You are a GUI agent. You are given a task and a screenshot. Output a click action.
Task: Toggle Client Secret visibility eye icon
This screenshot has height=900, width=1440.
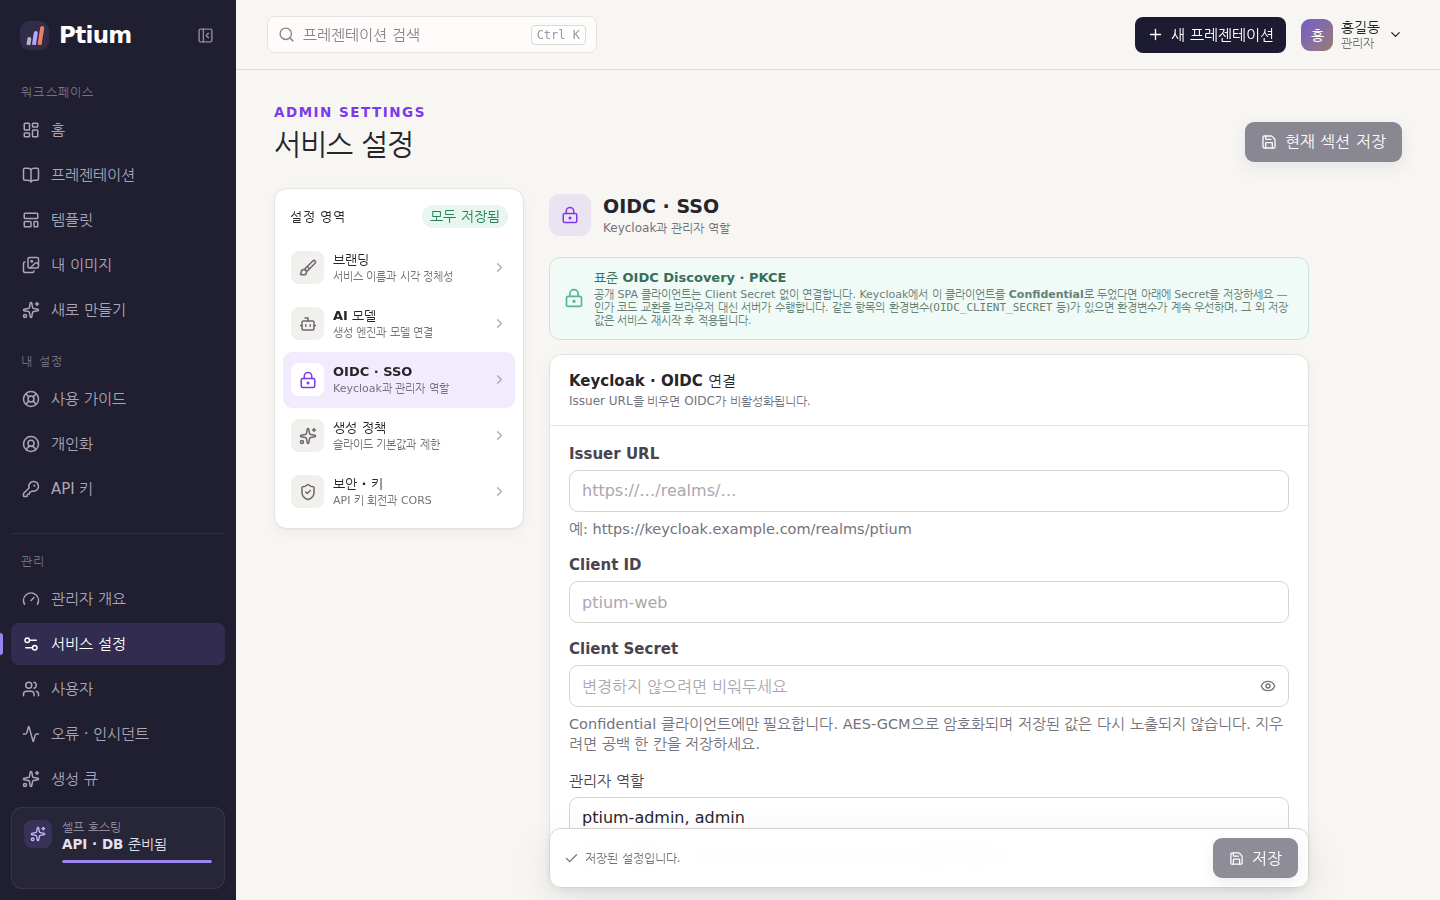(x=1267, y=686)
